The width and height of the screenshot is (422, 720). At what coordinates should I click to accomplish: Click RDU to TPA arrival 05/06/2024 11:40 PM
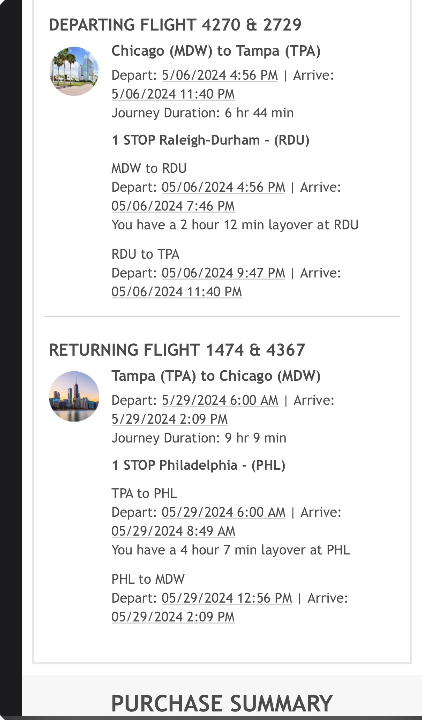point(176,292)
